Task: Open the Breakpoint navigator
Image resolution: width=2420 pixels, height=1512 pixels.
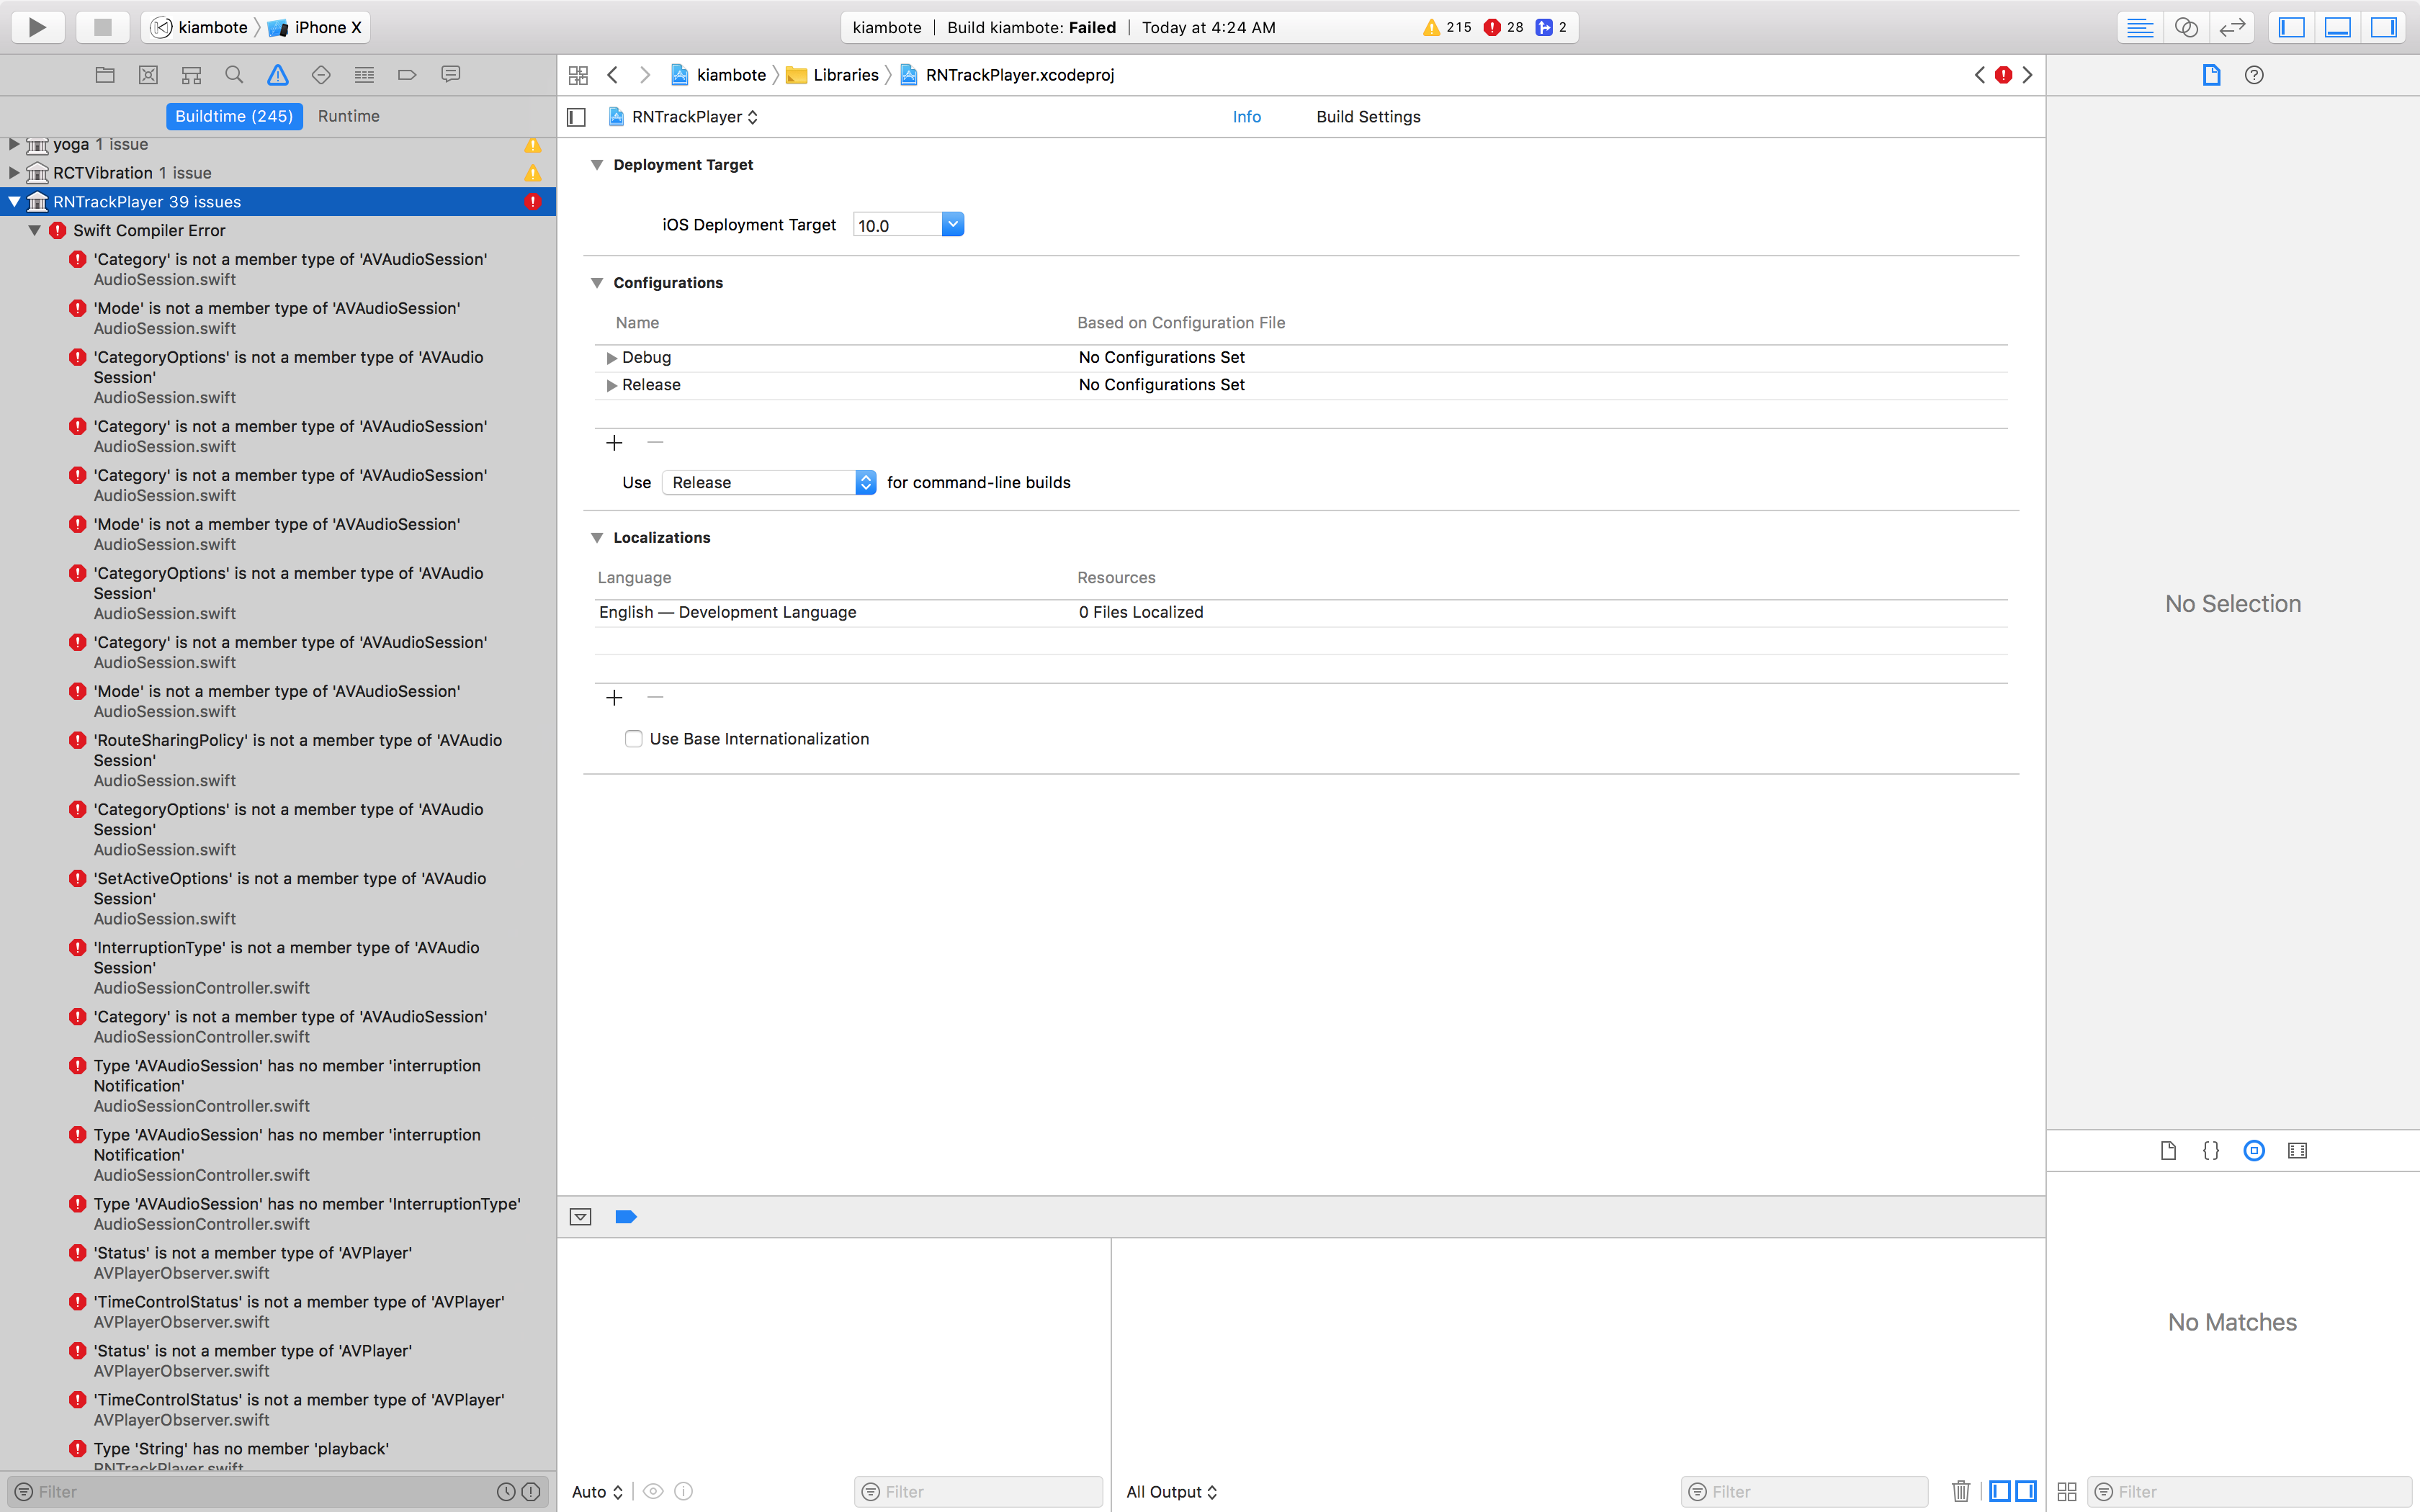Action: tap(406, 74)
